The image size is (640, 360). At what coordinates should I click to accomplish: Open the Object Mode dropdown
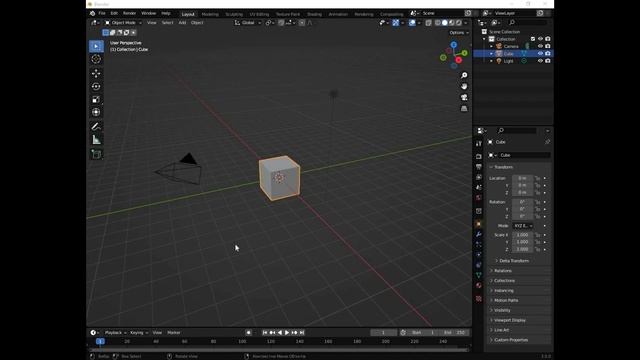pyautogui.click(x=123, y=23)
